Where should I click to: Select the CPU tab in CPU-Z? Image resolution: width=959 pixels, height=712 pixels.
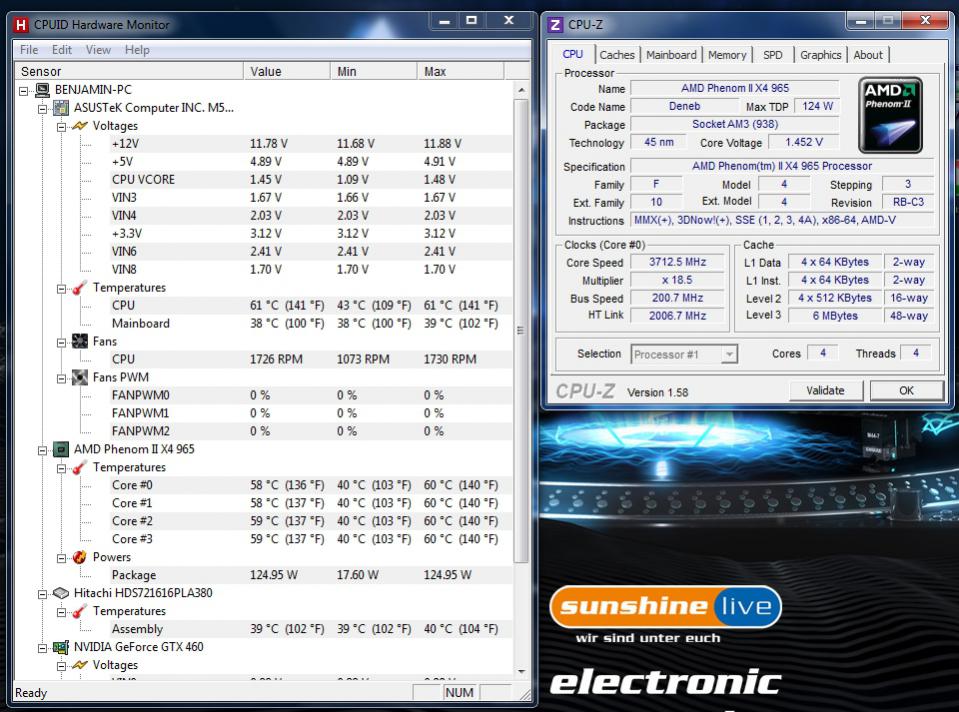[x=572, y=54]
